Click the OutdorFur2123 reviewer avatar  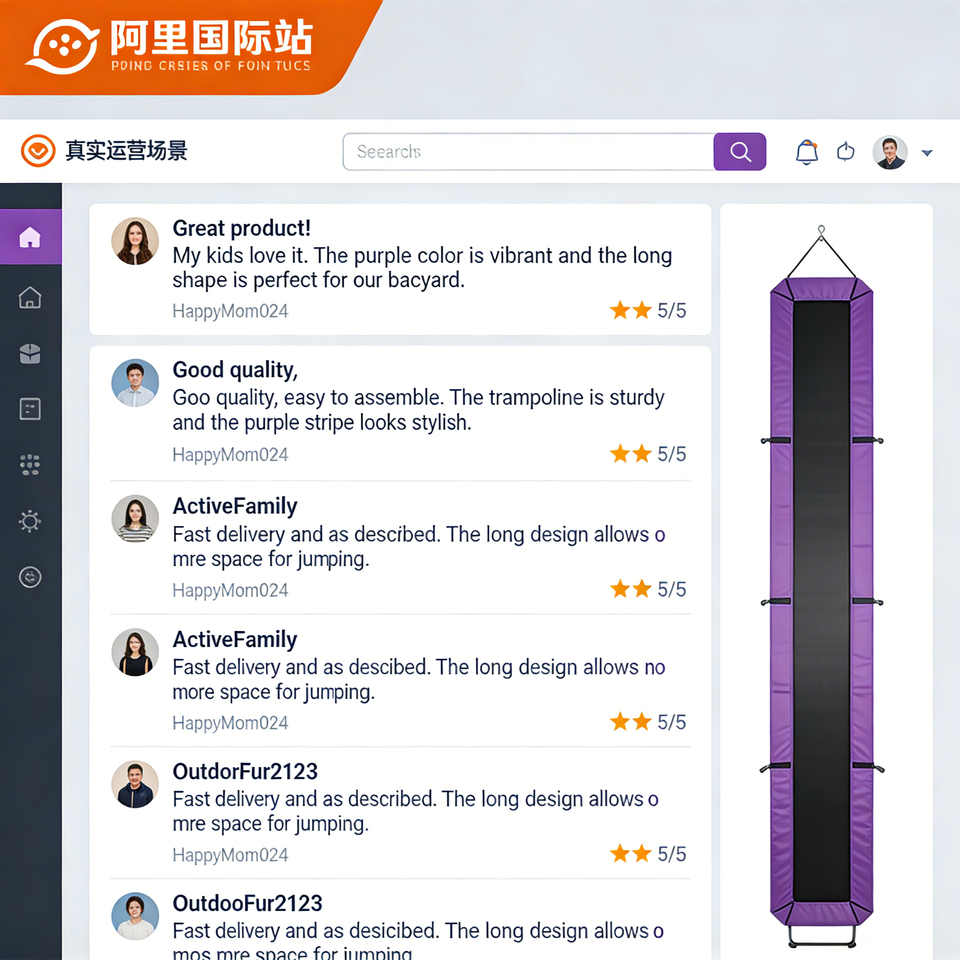(135, 784)
